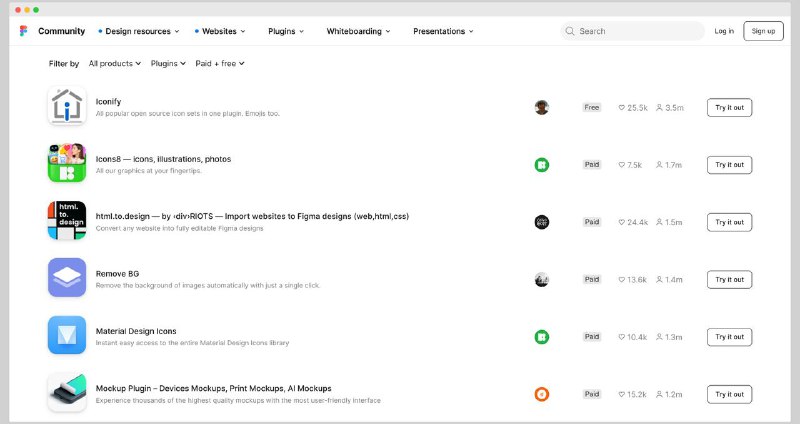This screenshot has width=800, height=424.
Task: Like Mockup Plugin via the heart icon
Action: coord(621,394)
